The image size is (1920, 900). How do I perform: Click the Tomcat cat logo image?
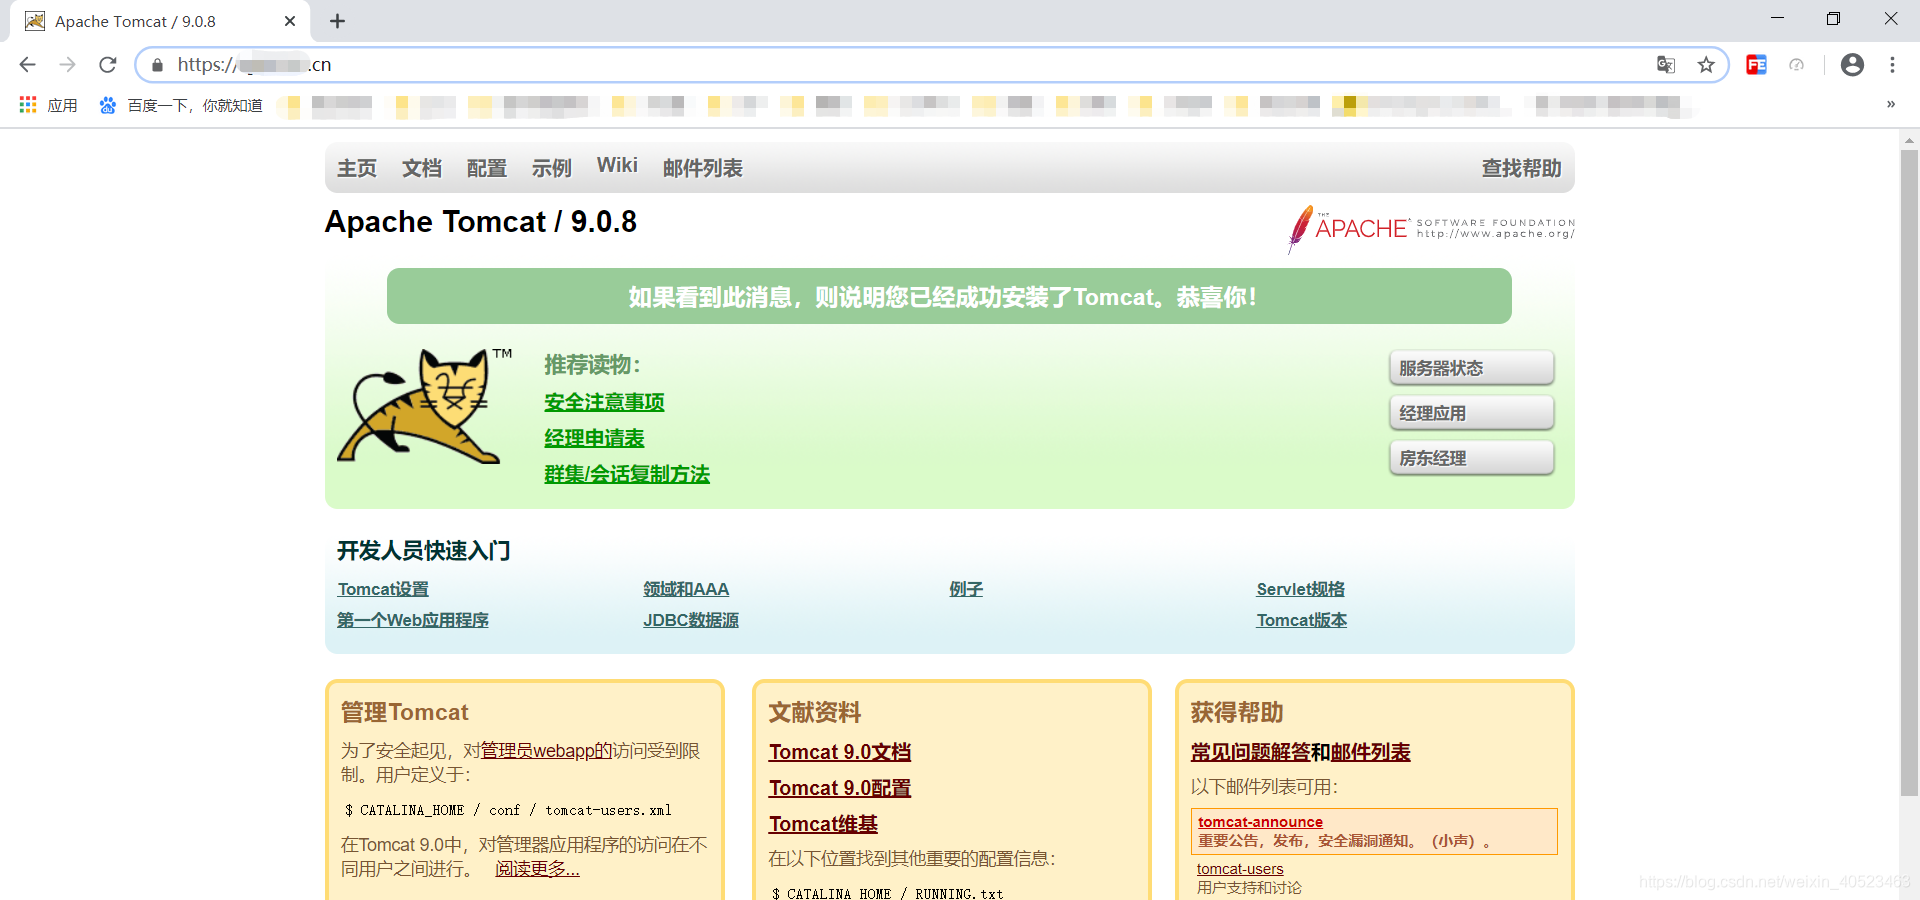coord(422,405)
